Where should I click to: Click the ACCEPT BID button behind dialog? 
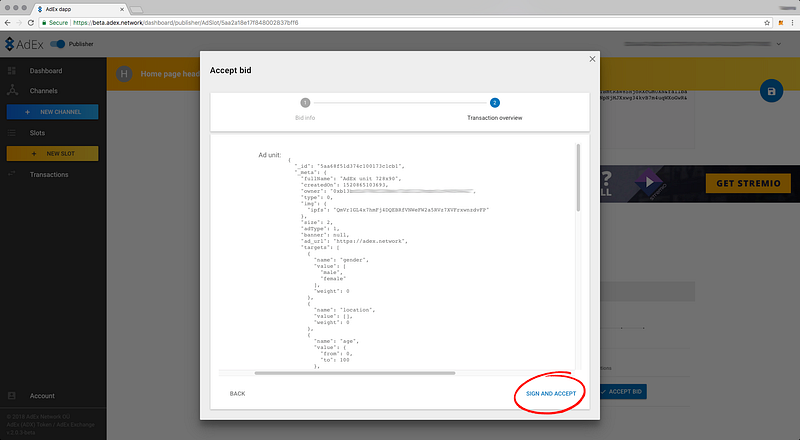[623, 392]
